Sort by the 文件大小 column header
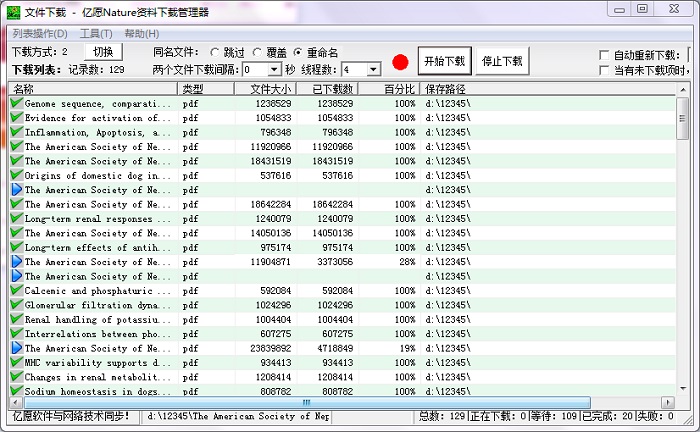 coord(266,89)
